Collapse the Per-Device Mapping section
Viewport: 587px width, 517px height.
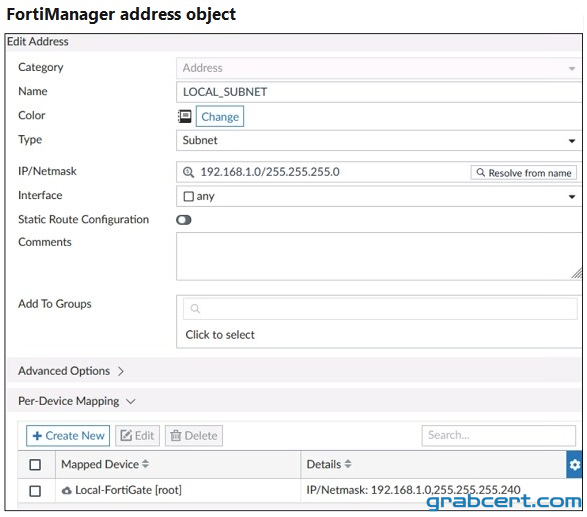coord(76,401)
